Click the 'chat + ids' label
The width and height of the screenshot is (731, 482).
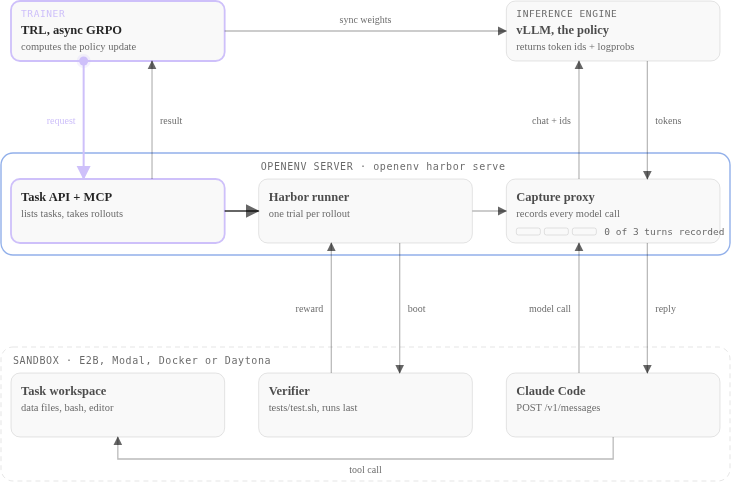[551, 121]
